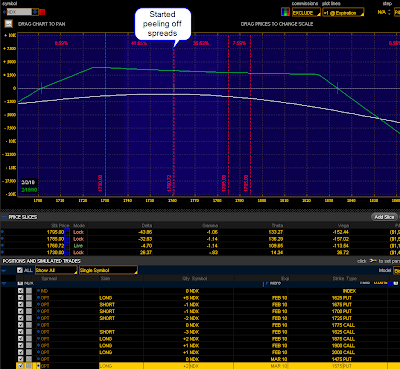Screen dimensions: 400x369
Task: Sort price slices by Theta column header
Action: (x=277, y=226)
